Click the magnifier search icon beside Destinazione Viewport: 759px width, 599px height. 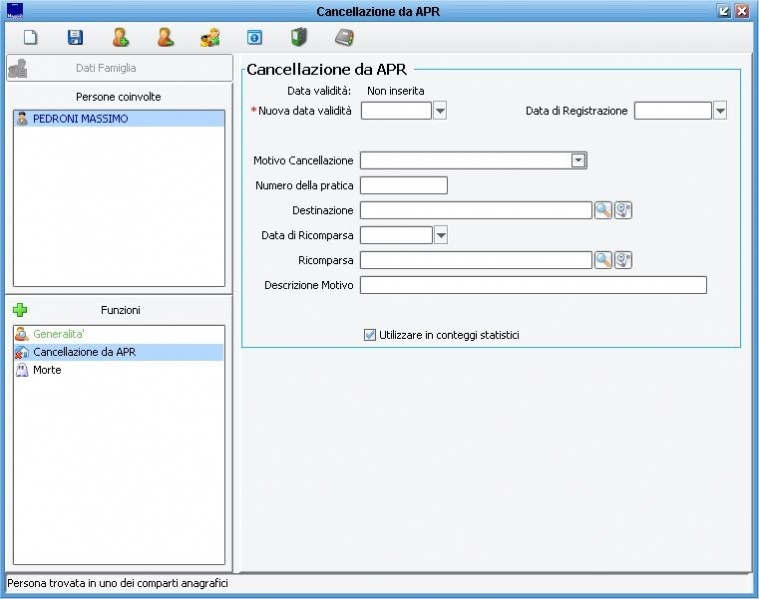point(603,210)
